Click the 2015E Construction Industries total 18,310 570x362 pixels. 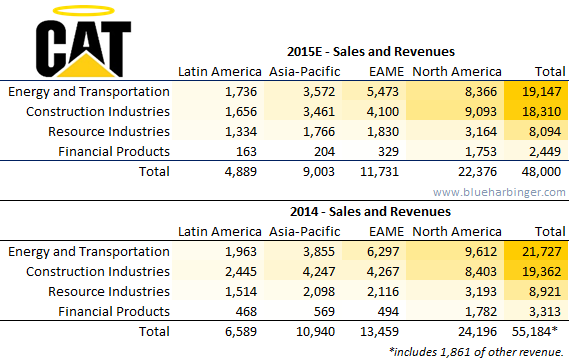(x=542, y=111)
